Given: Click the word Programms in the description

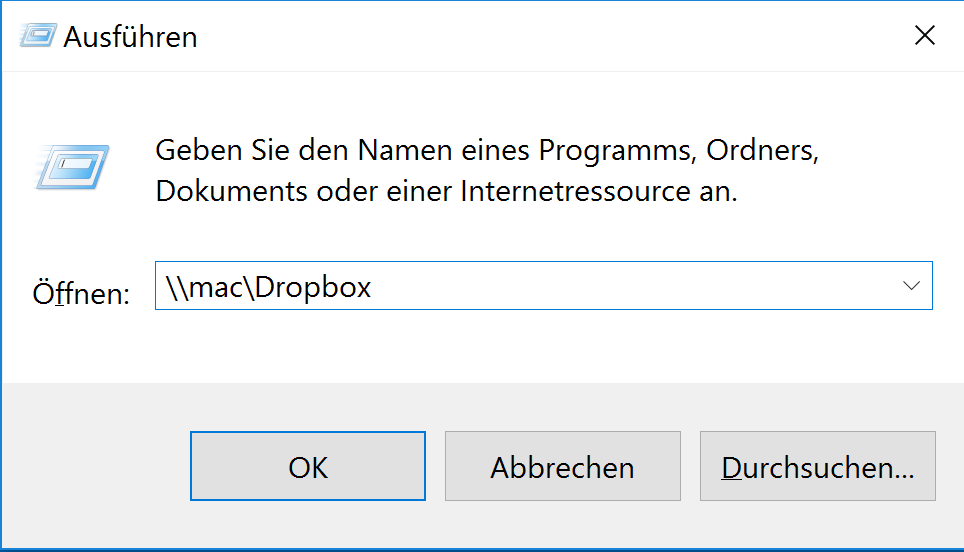Looking at the screenshot, I should point(617,151).
